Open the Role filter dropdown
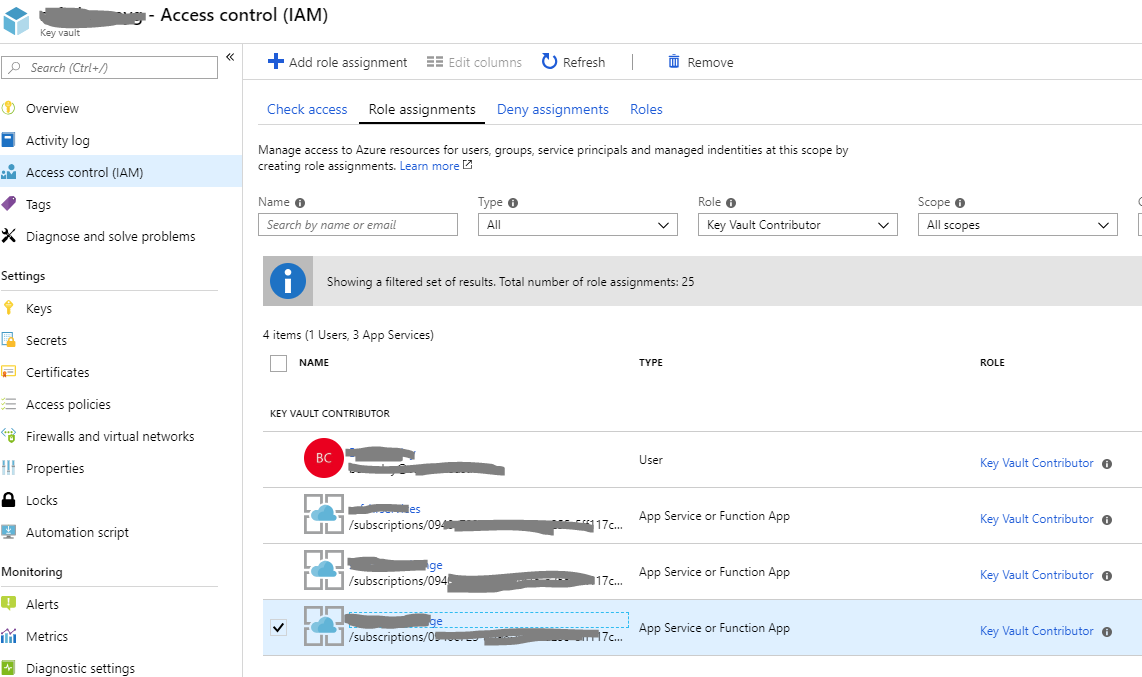This screenshot has width=1142, height=677. (x=798, y=225)
